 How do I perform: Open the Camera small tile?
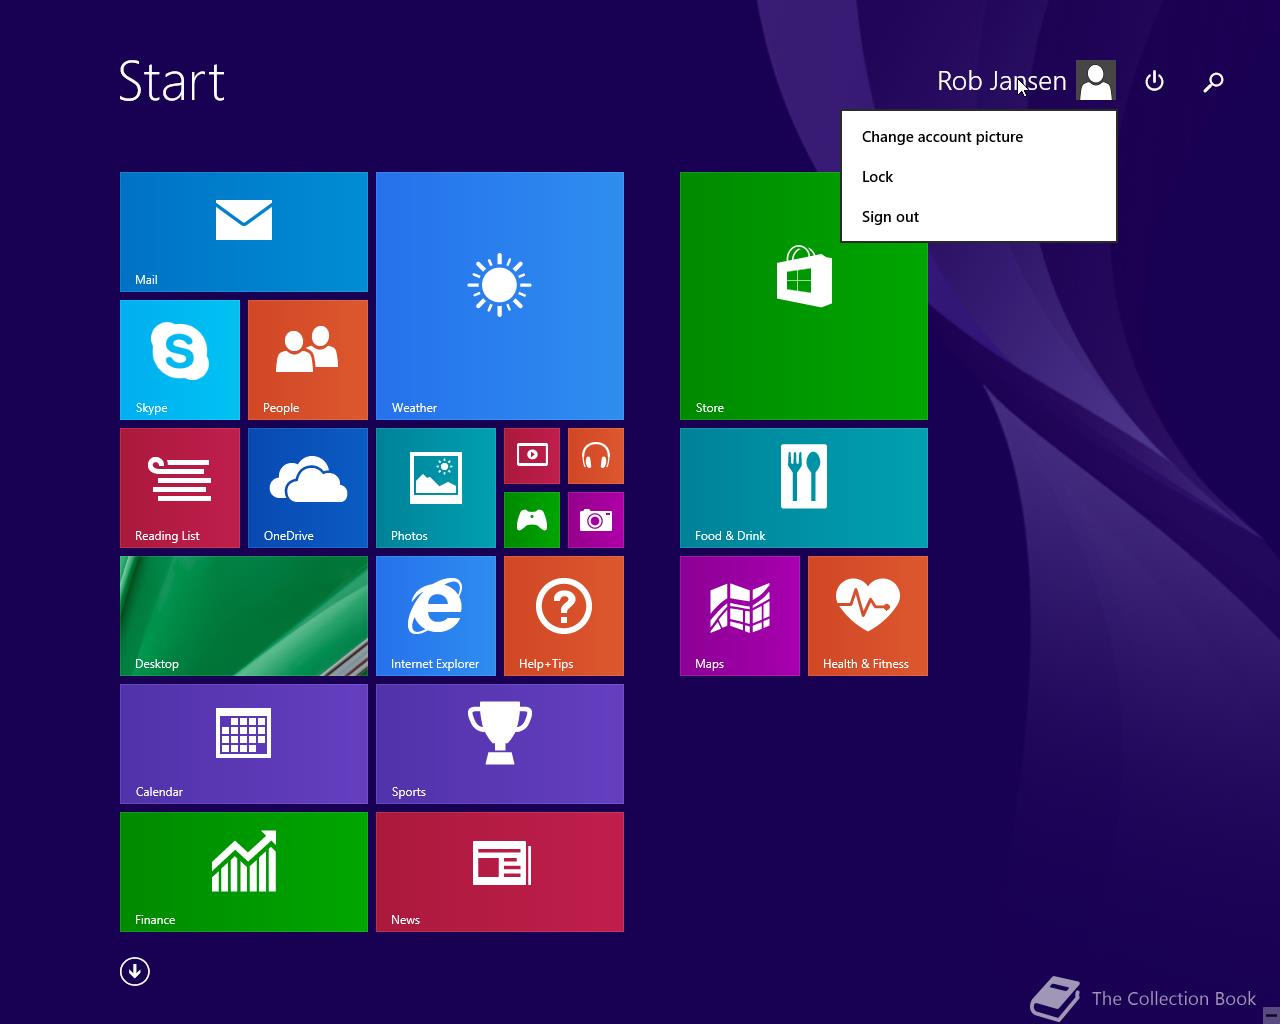point(596,520)
